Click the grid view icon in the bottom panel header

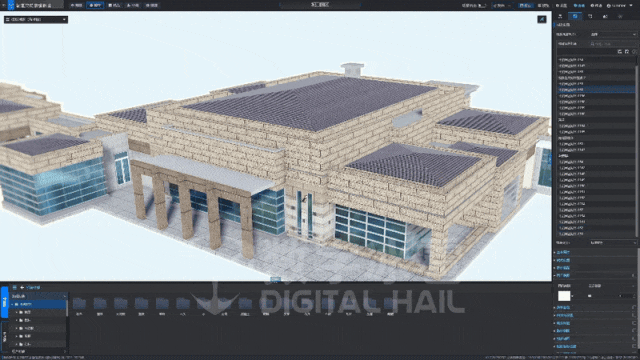click(x=14, y=287)
